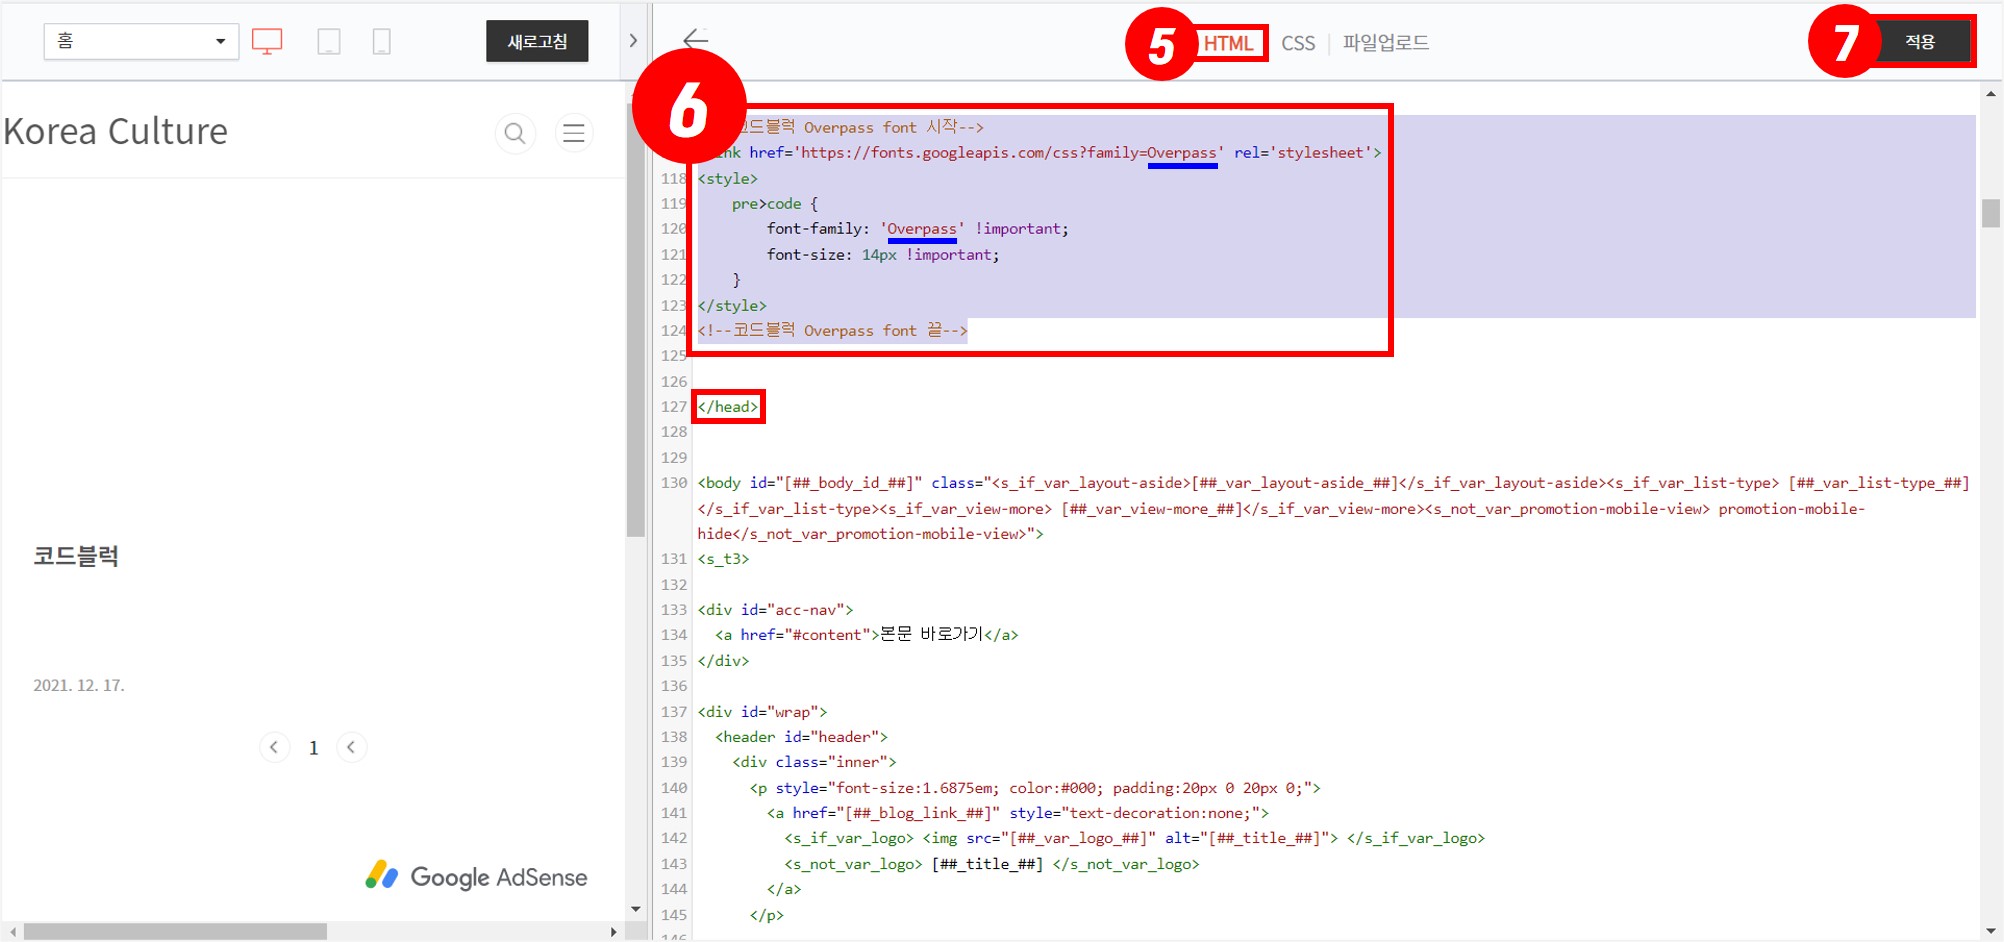The width and height of the screenshot is (2004, 942).
Task: Click preview scrollbar down arrow
Action: [636, 909]
